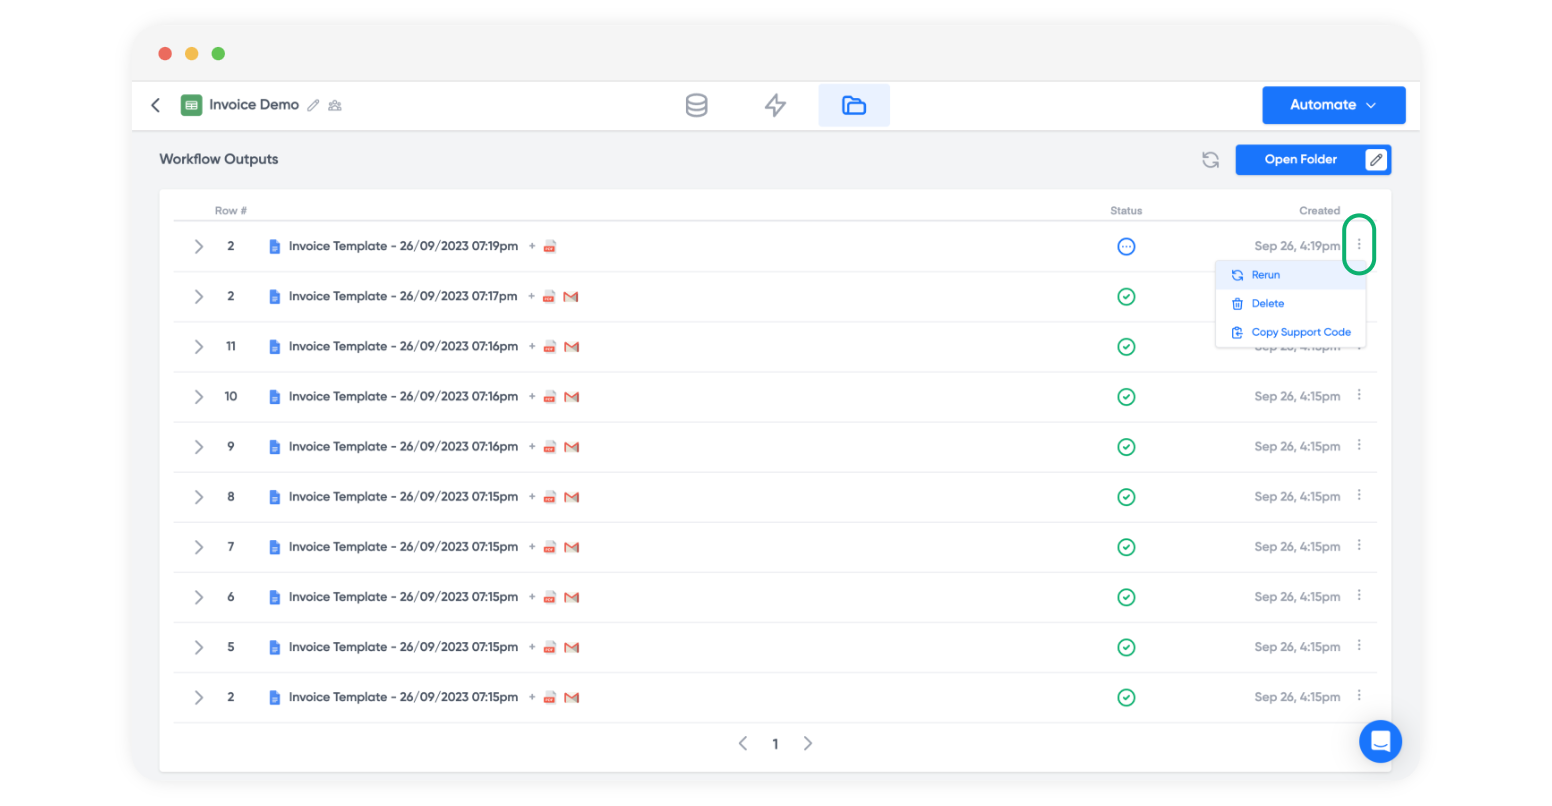Click the back arrow near Invoice Demo

point(156,105)
